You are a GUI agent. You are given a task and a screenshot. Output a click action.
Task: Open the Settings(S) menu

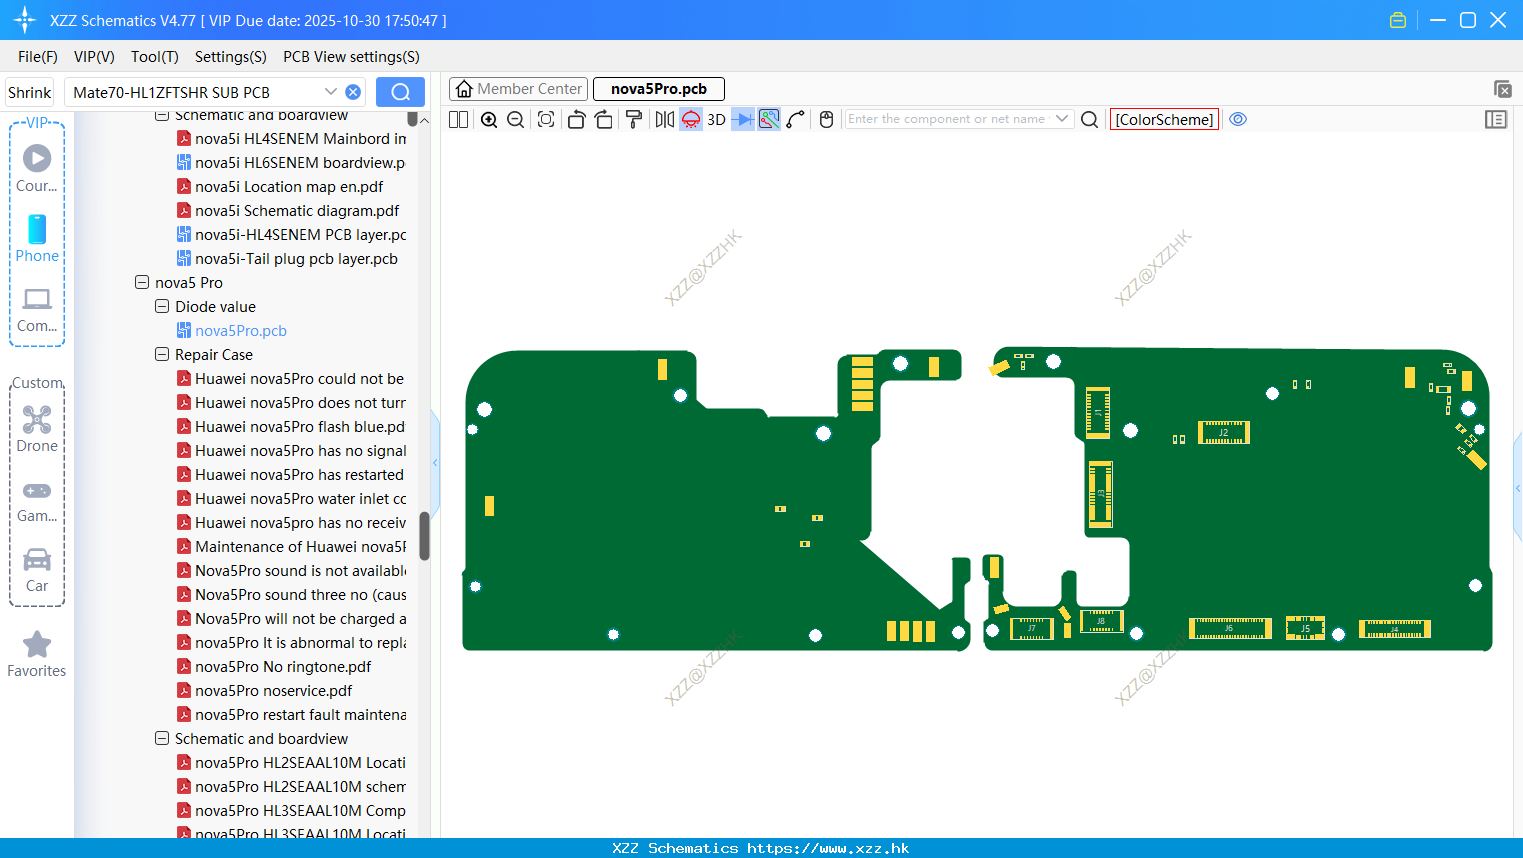(231, 57)
